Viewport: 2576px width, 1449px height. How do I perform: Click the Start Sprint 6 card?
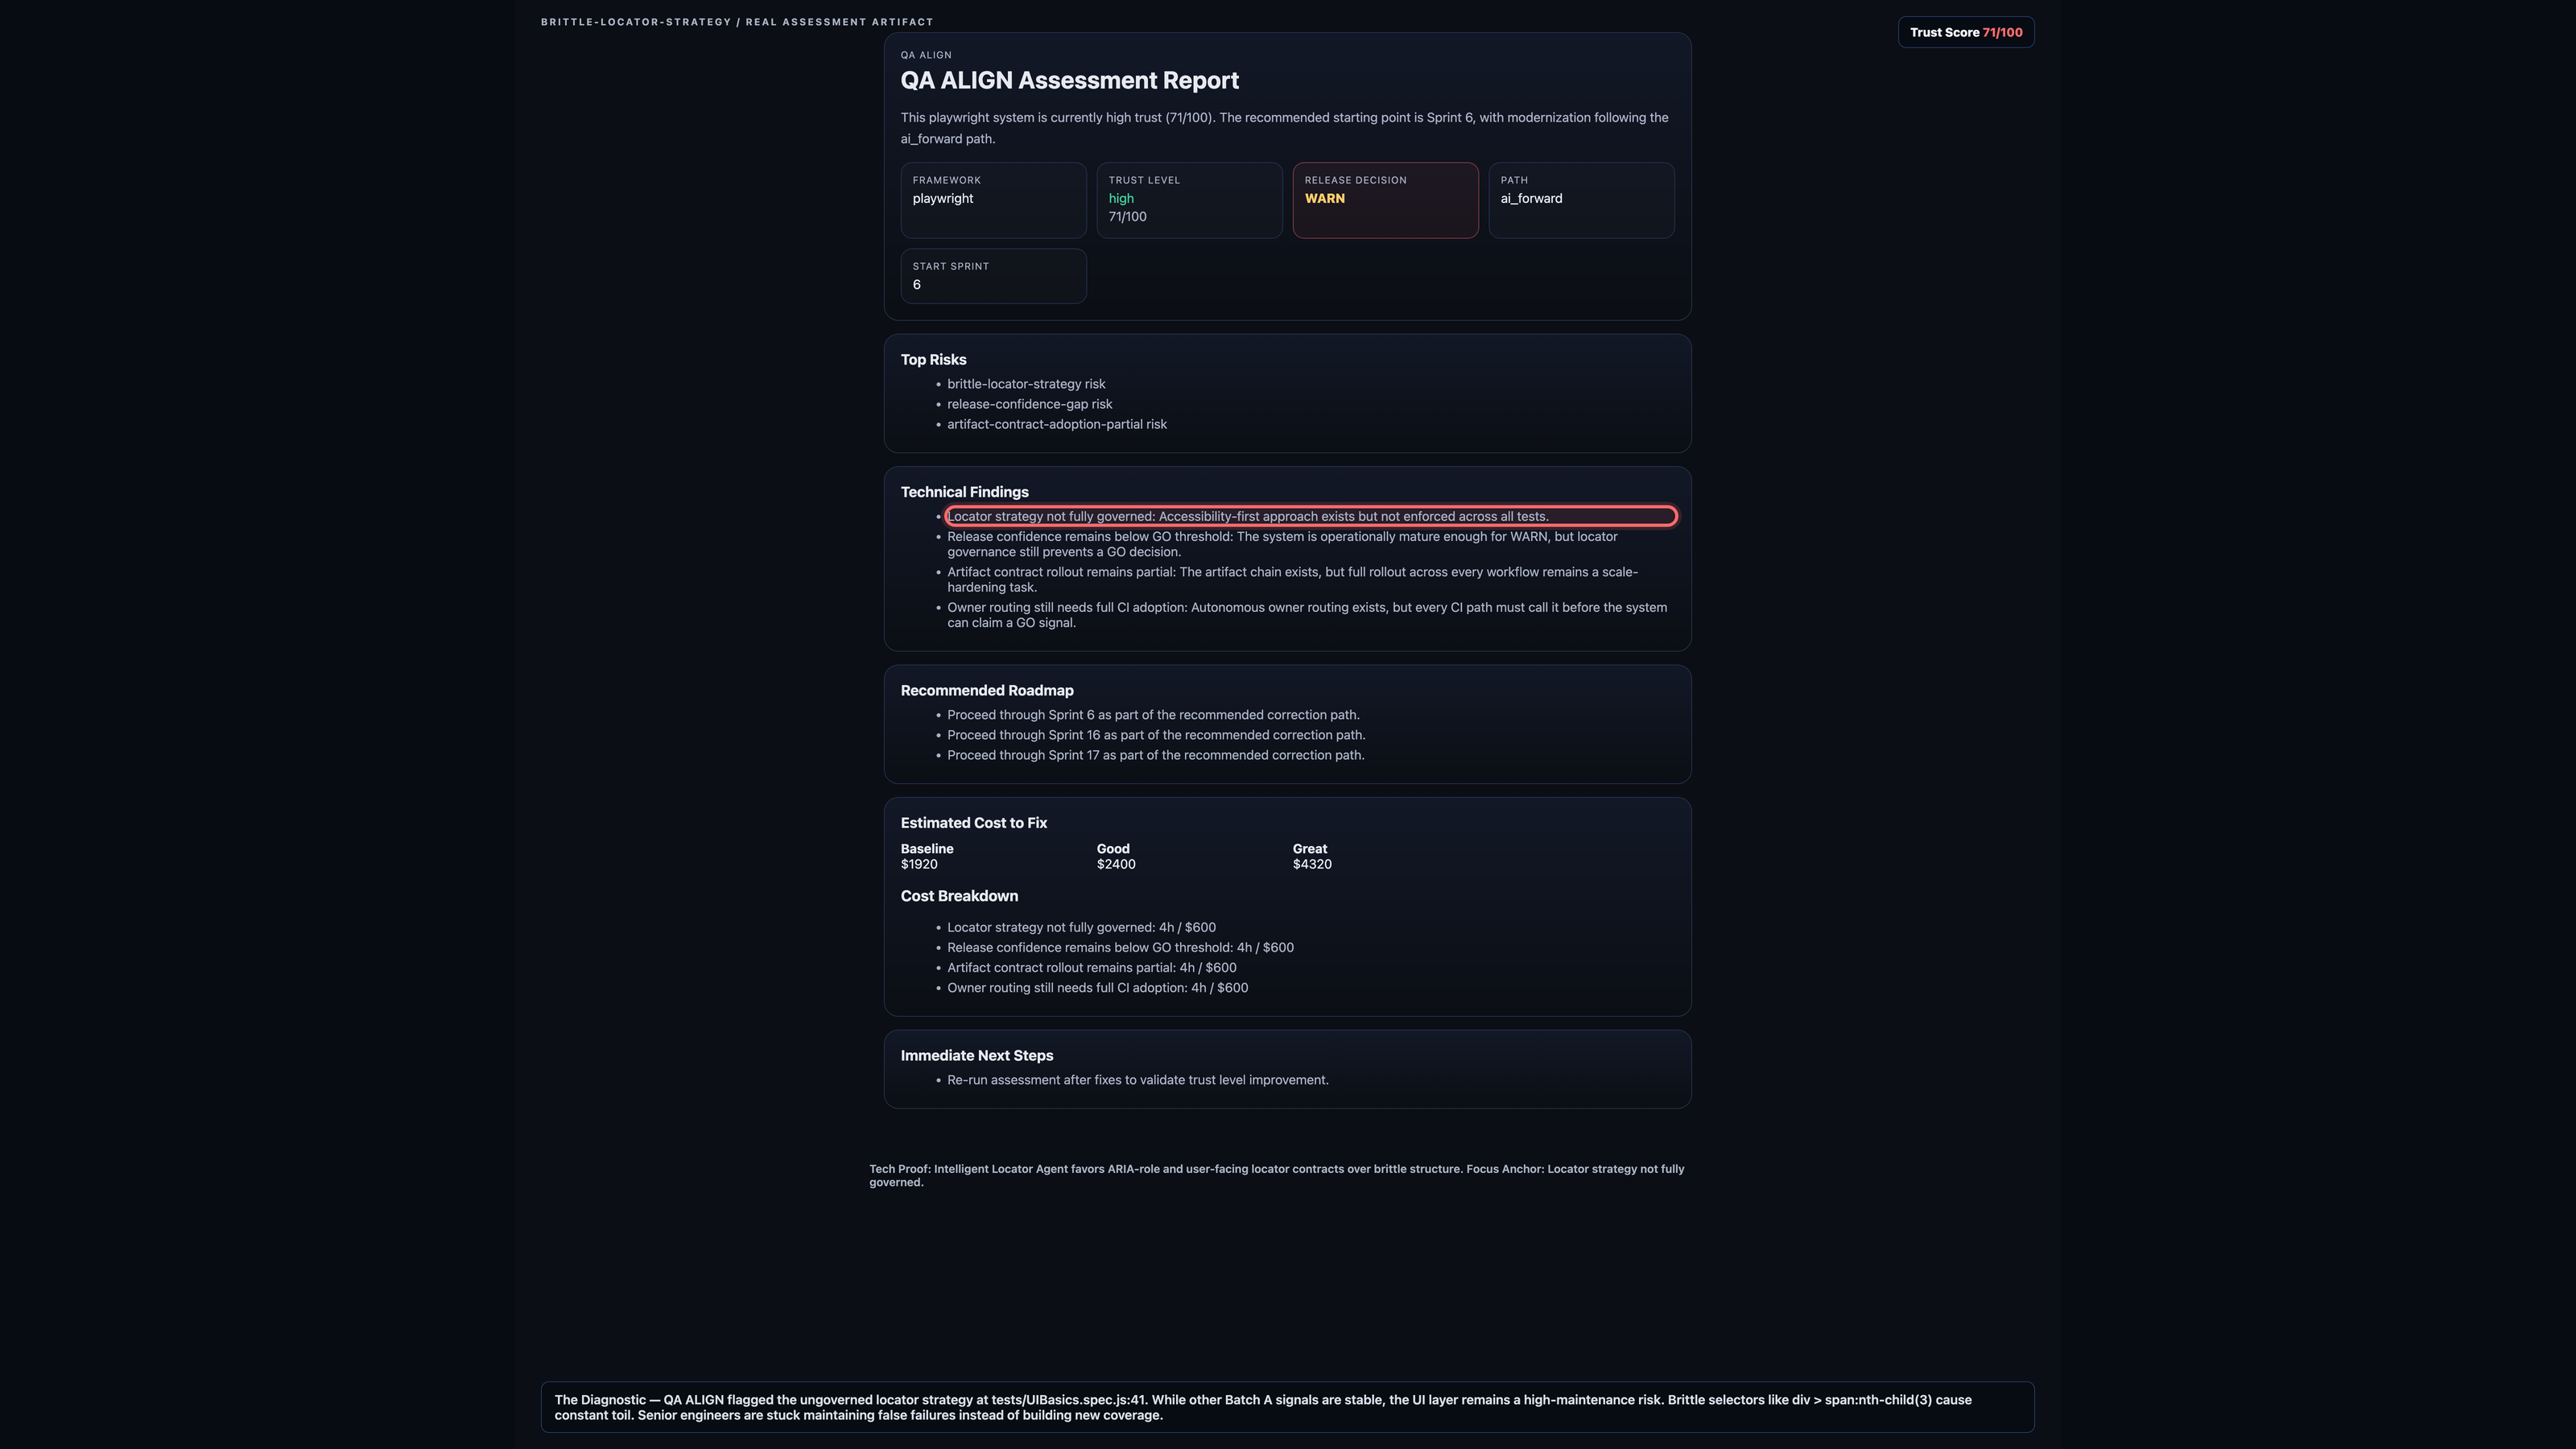993,276
